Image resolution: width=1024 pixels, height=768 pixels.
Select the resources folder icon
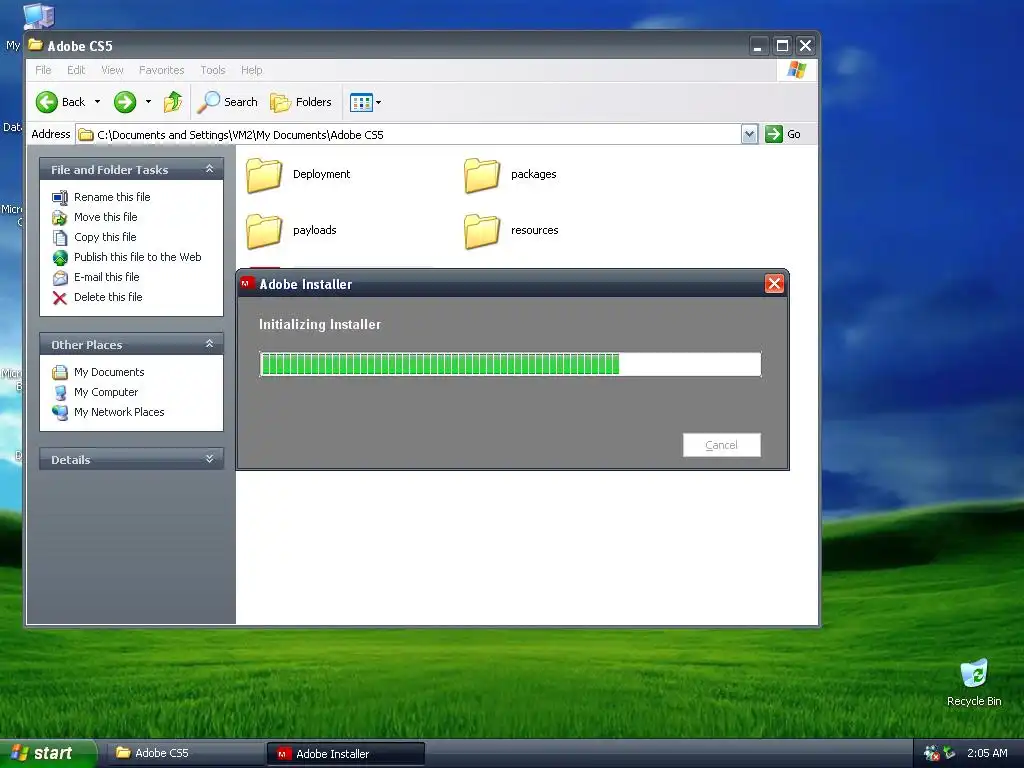click(x=482, y=231)
